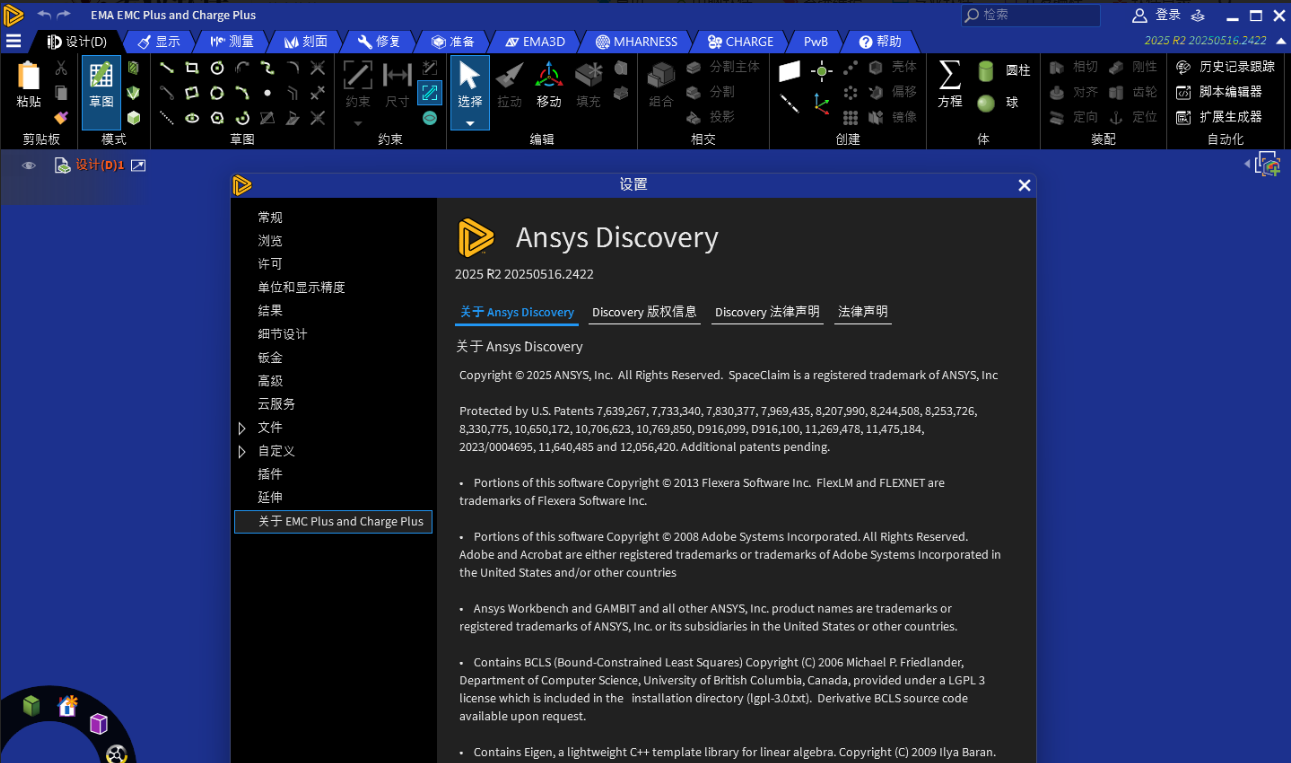Switch to 3D solid cube mode icon
The height and width of the screenshot is (763, 1291).
click(x=133, y=117)
